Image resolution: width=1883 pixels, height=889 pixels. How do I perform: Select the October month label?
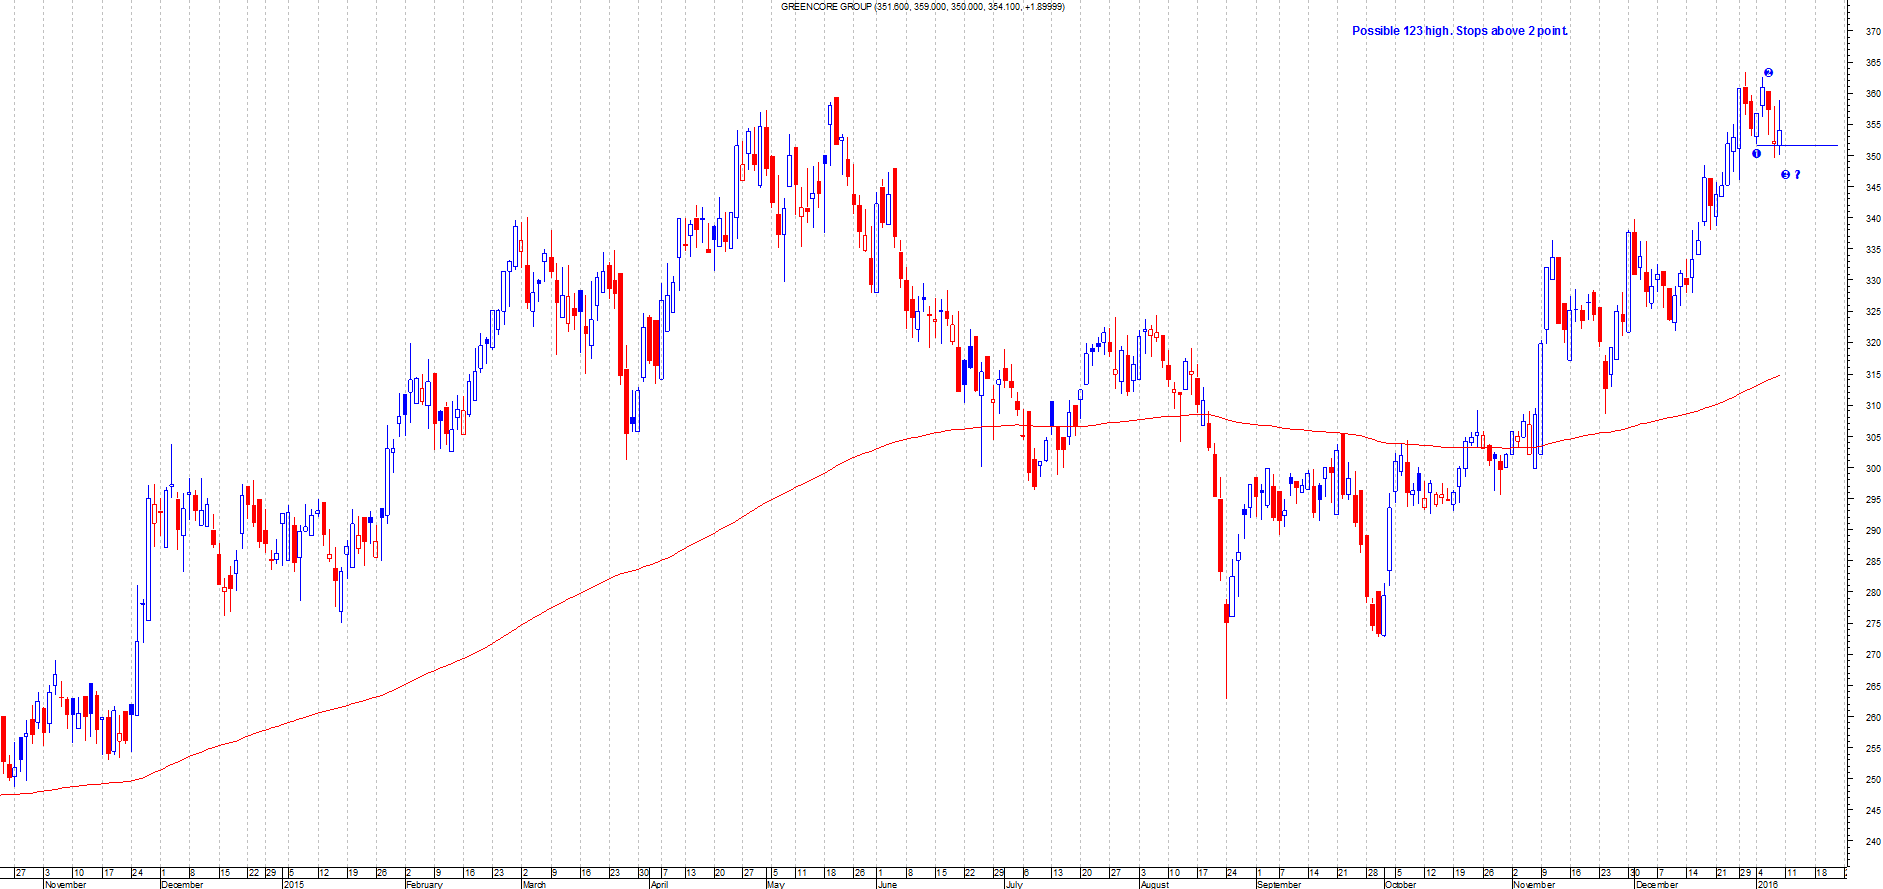pyautogui.click(x=1401, y=884)
